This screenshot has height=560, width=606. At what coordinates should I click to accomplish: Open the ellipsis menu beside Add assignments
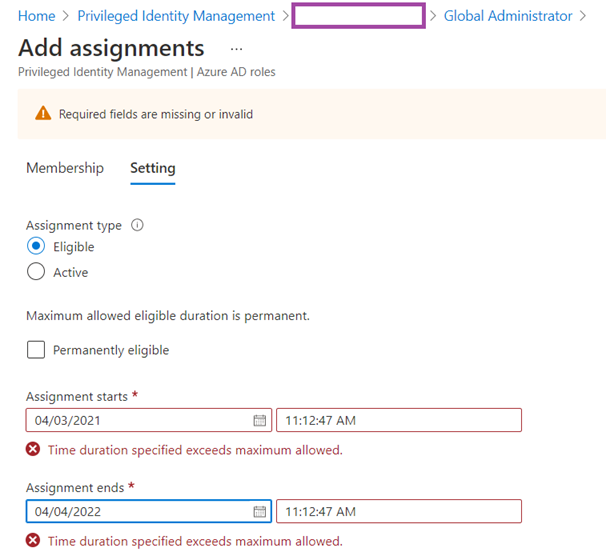(236, 49)
